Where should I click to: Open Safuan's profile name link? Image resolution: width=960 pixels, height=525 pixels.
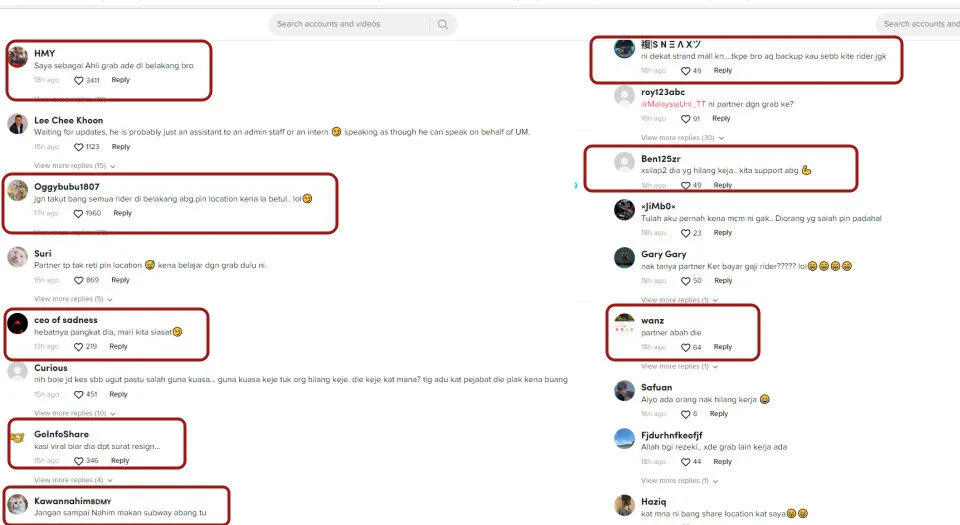click(656, 387)
